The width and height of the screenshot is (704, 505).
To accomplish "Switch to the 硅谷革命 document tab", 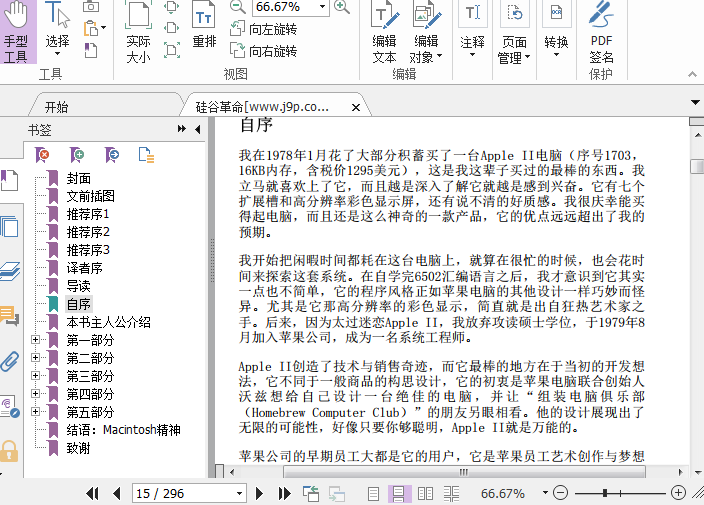I will (x=263, y=107).
